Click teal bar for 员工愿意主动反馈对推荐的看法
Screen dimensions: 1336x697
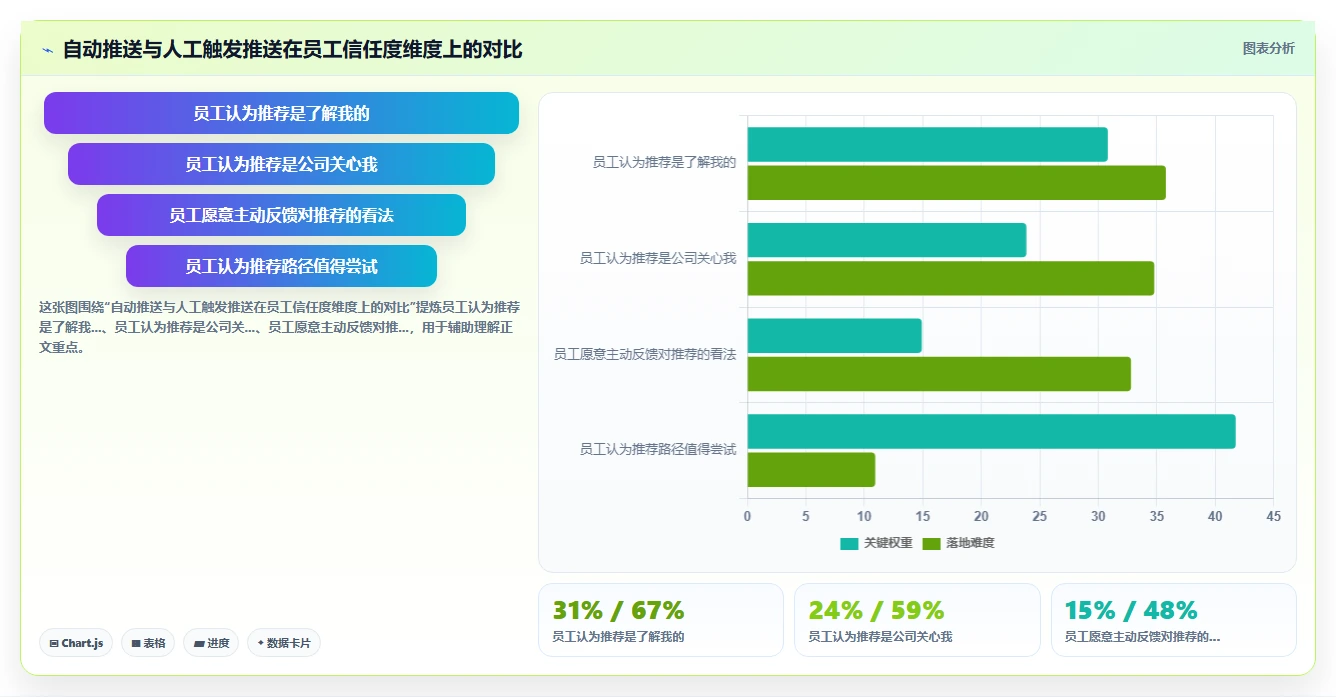pos(834,336)
